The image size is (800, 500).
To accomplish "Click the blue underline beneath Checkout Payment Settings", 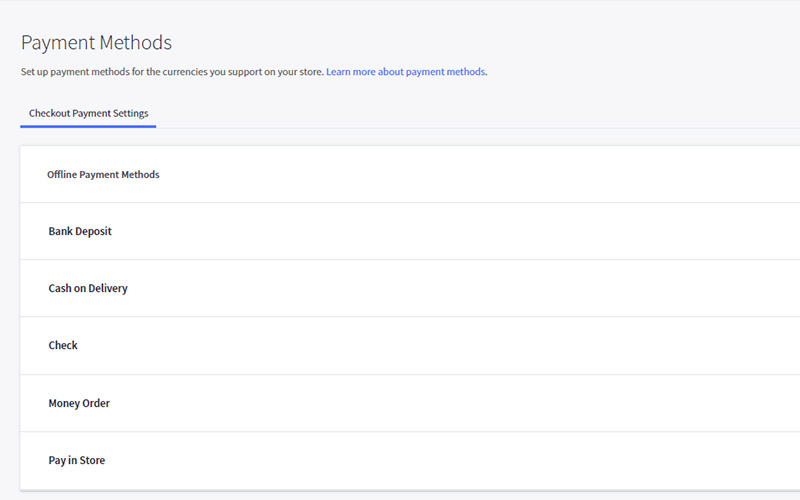I will coord(88,126).
